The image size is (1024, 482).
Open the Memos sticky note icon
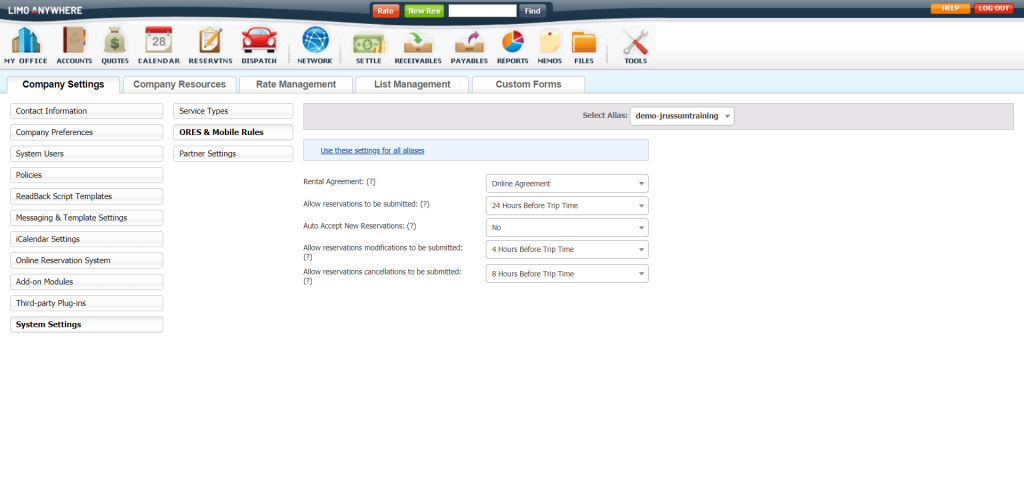point(550,42)
